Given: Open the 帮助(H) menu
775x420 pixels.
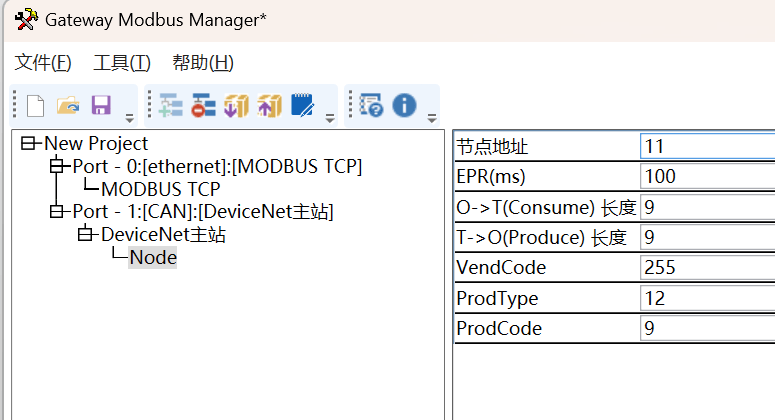Looking at the screenshot, I should click(203, 63).
